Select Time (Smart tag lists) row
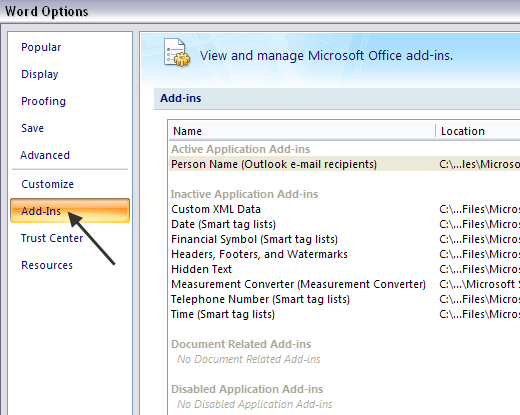 tap(345, 314)
